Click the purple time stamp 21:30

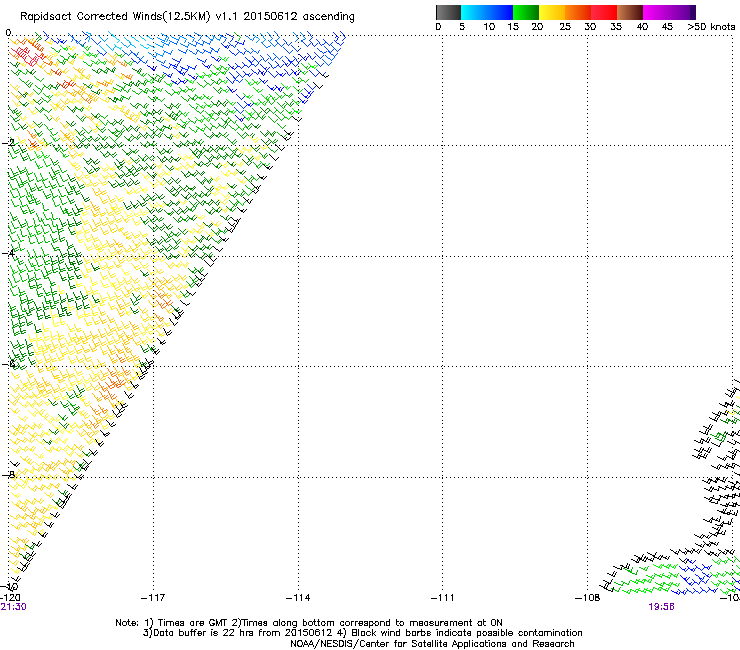click(x=14, y=607)
